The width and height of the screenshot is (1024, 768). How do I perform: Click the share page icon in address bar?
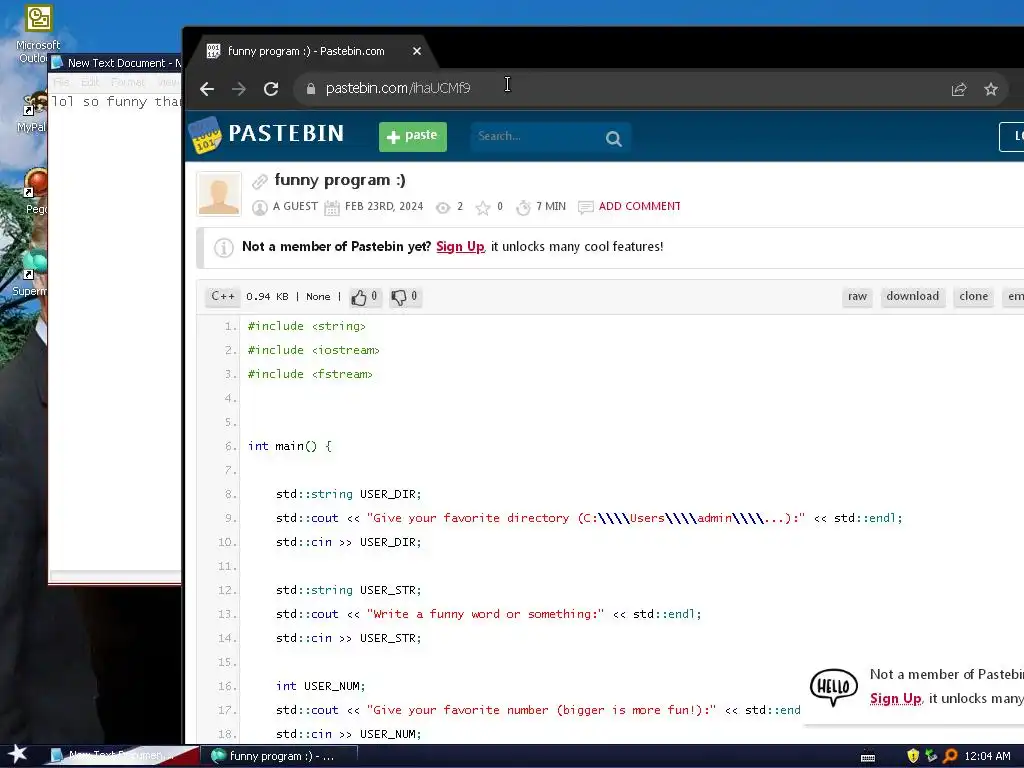coord(959,89)
